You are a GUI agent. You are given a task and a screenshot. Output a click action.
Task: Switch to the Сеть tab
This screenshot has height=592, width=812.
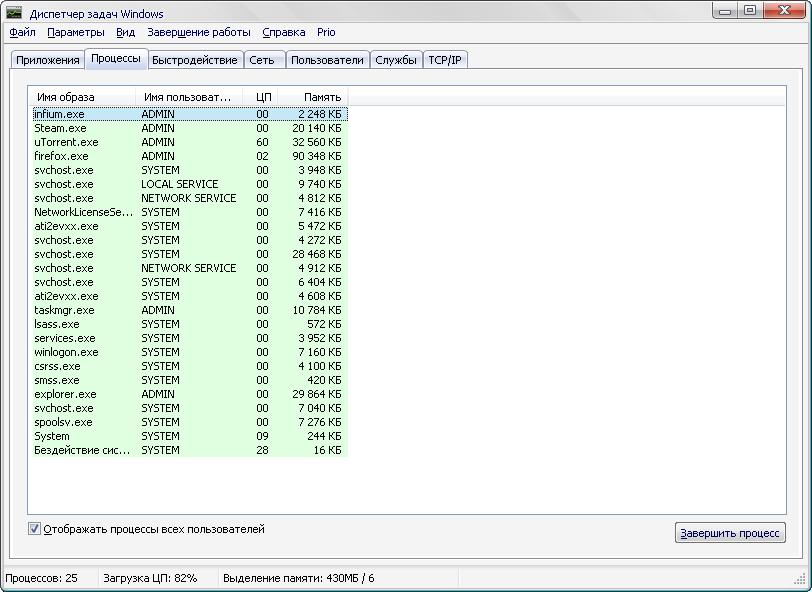[262, 60]
